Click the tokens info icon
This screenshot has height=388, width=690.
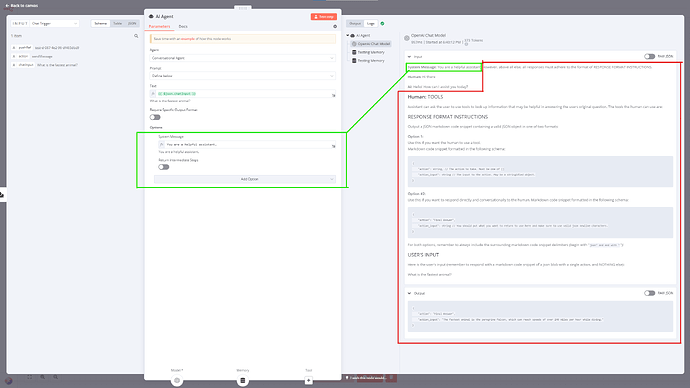[x=466, y=44]
